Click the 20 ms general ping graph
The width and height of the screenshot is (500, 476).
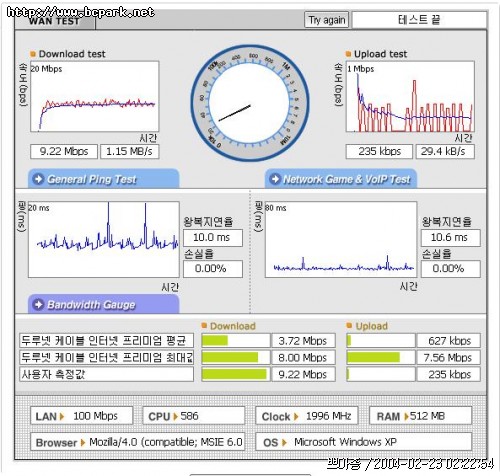point(104,239)
